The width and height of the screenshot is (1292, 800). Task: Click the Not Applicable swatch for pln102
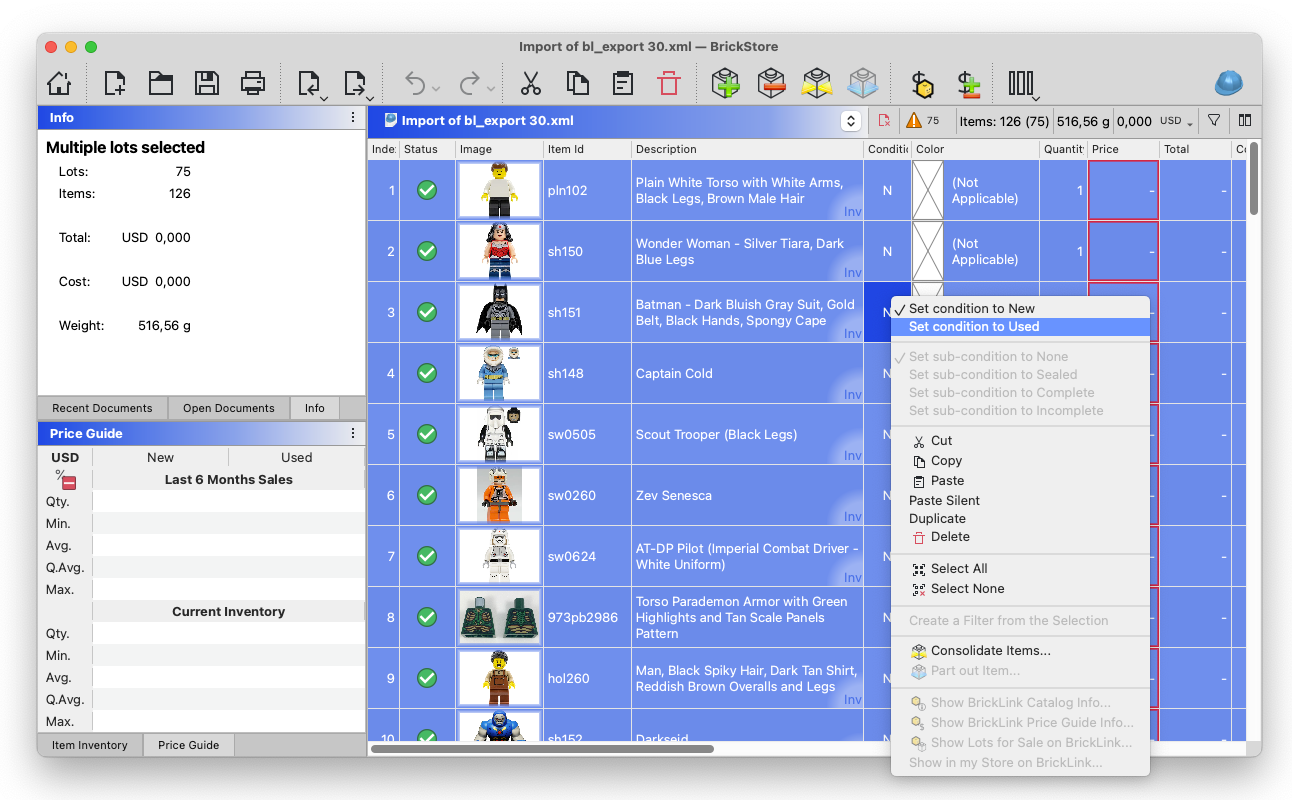[929, 190]
